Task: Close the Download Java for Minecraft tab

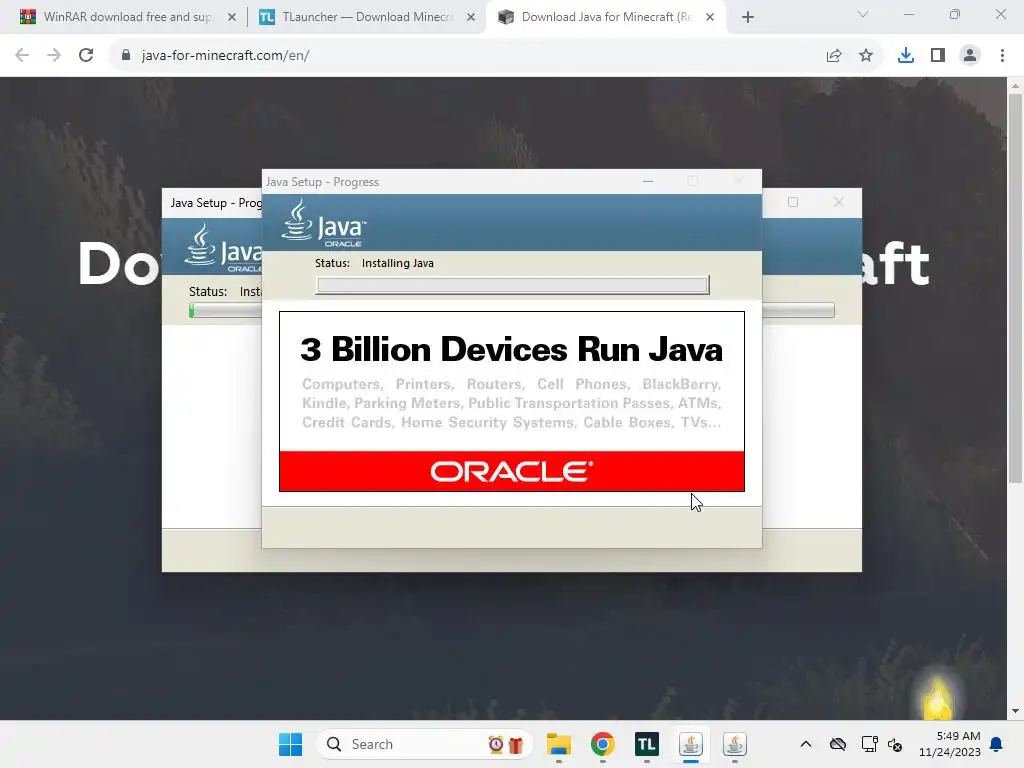Action: pos(710,17)
